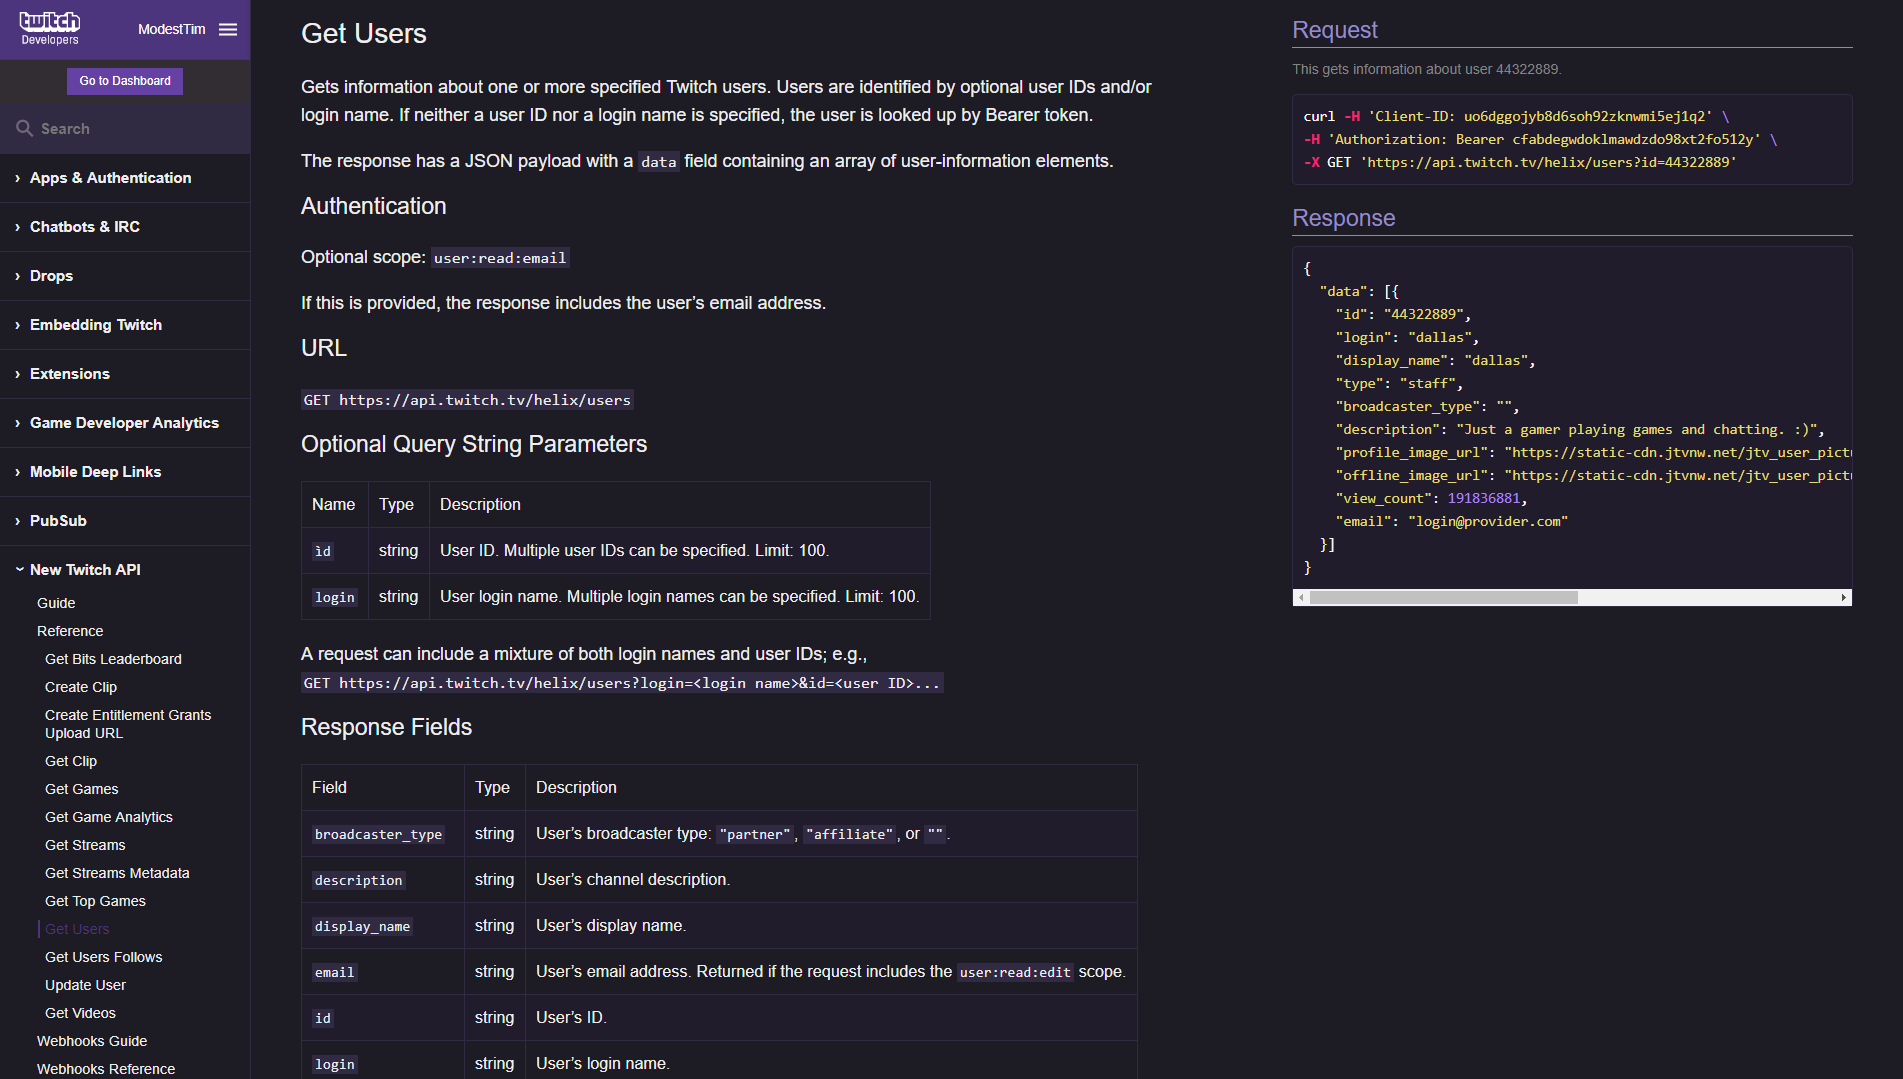Image resolution: width=1903 pixels, height=1079 pixels.
Task: Click the scrollbar left arrow in Response
Action: coord(1301,597)
